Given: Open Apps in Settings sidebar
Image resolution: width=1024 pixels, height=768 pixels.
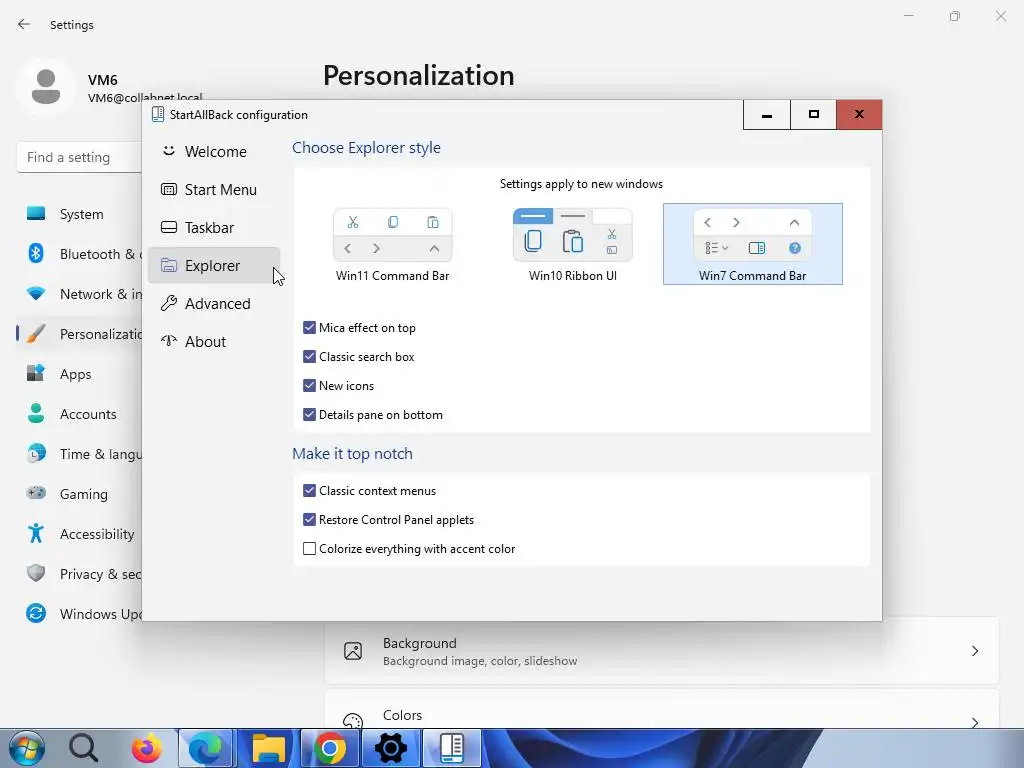Looking at the screenshot, I should tap(80, 374).
